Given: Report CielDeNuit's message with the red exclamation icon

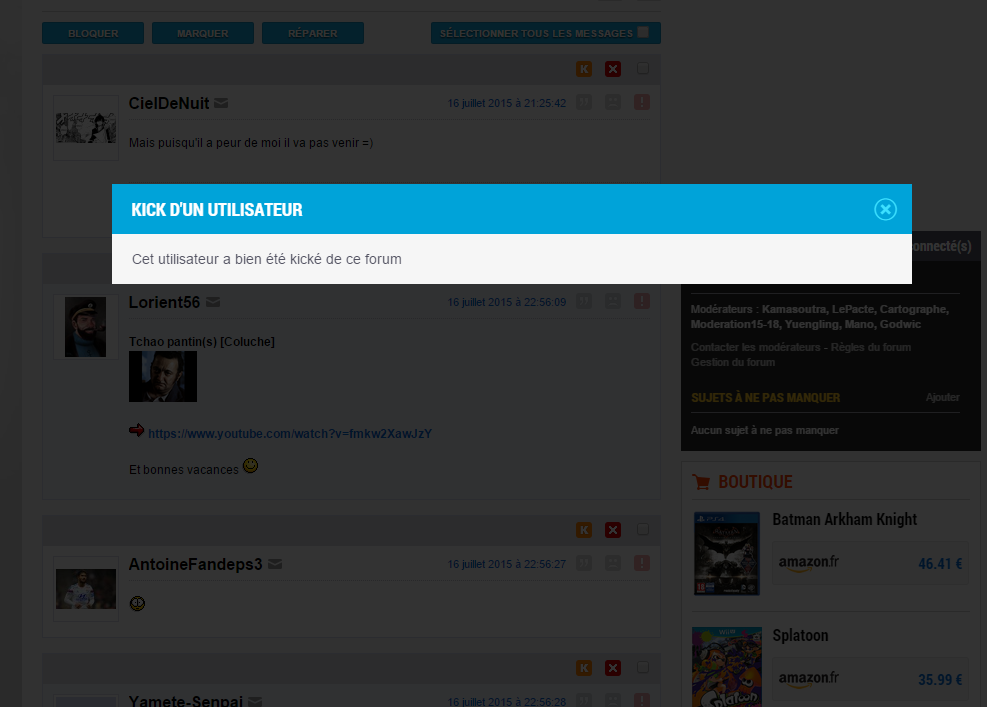Looking at the screenshot, I should click(642, 102).
